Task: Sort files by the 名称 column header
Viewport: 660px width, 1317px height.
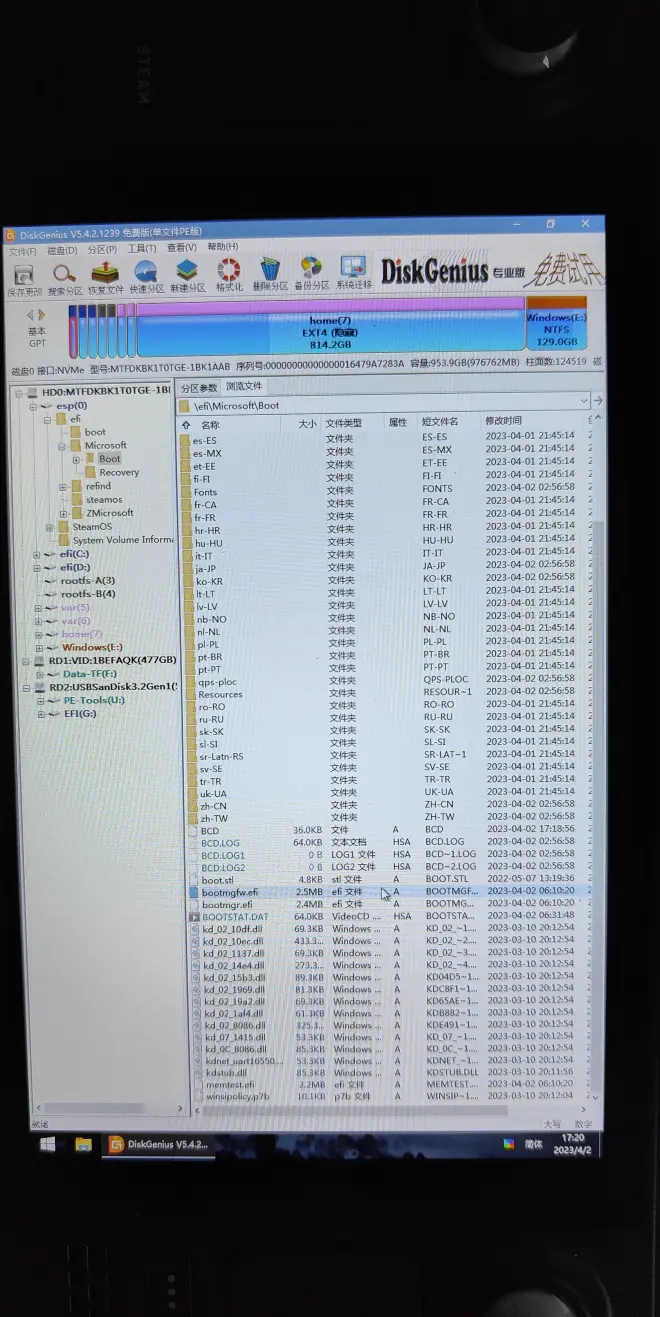Action: click(210, 425)
